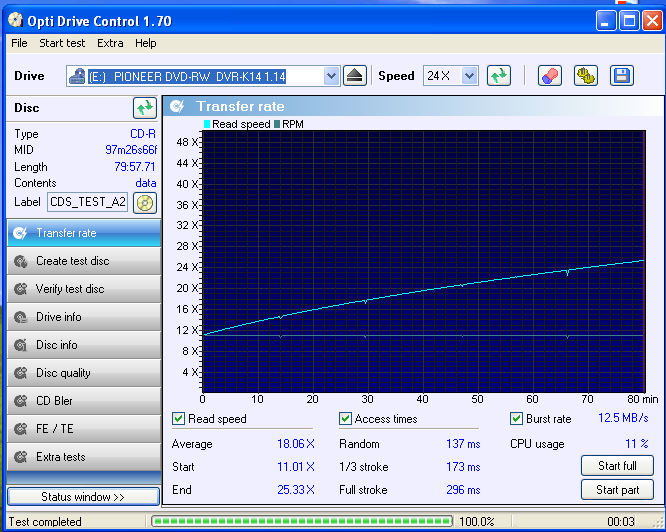
Task: Open Create test disc panel
Action: click(x=84, y=261)
